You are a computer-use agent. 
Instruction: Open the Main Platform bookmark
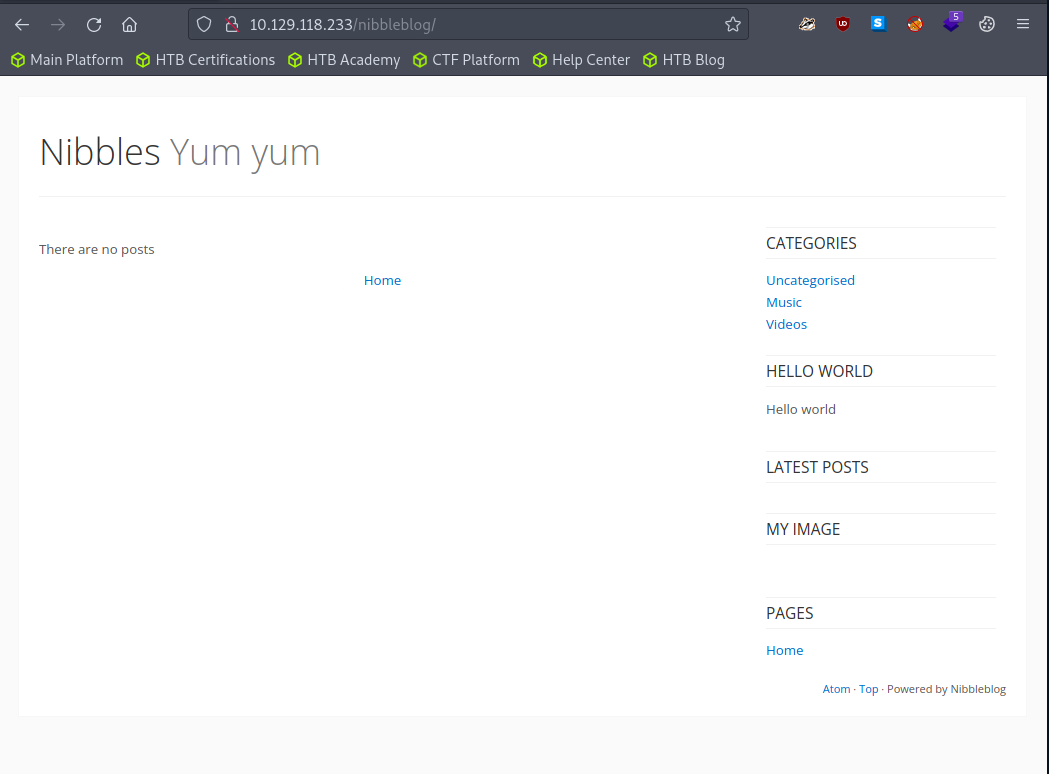[67, 60]
